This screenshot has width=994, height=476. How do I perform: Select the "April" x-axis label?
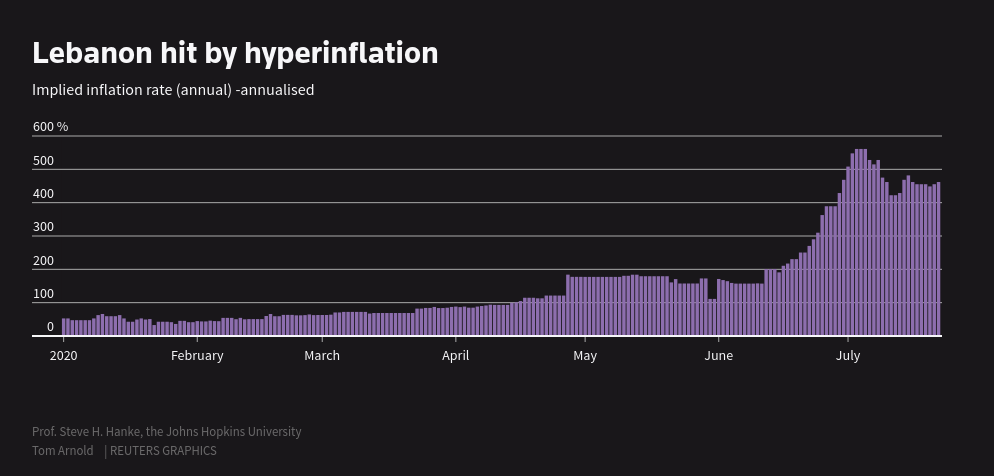coord(455,355)
